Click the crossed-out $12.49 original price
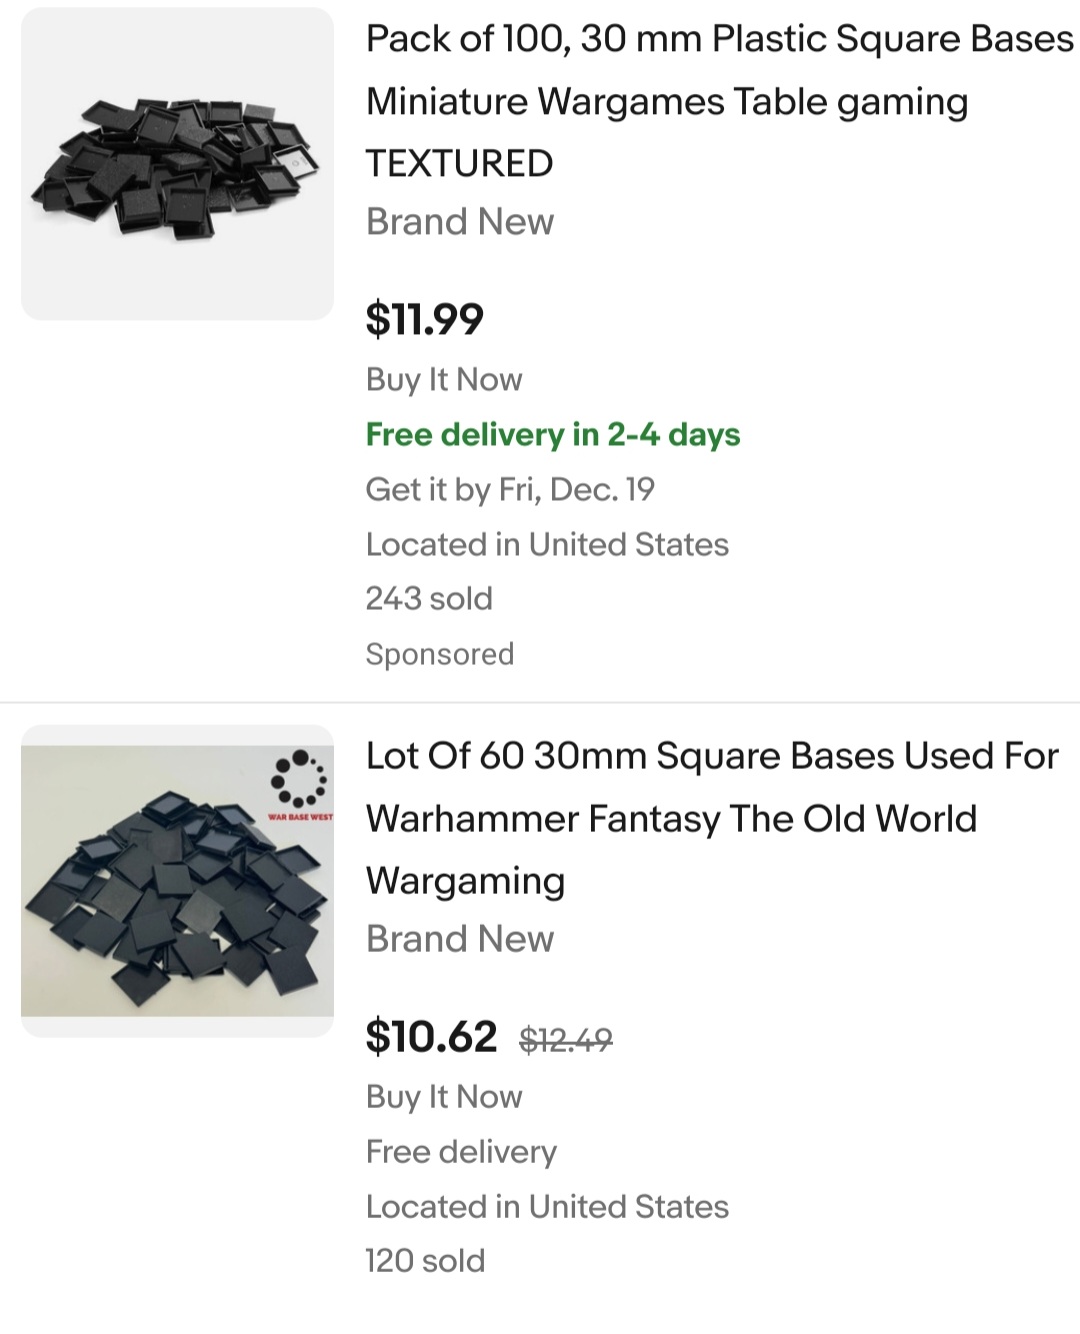 (x=566, y=1040)
